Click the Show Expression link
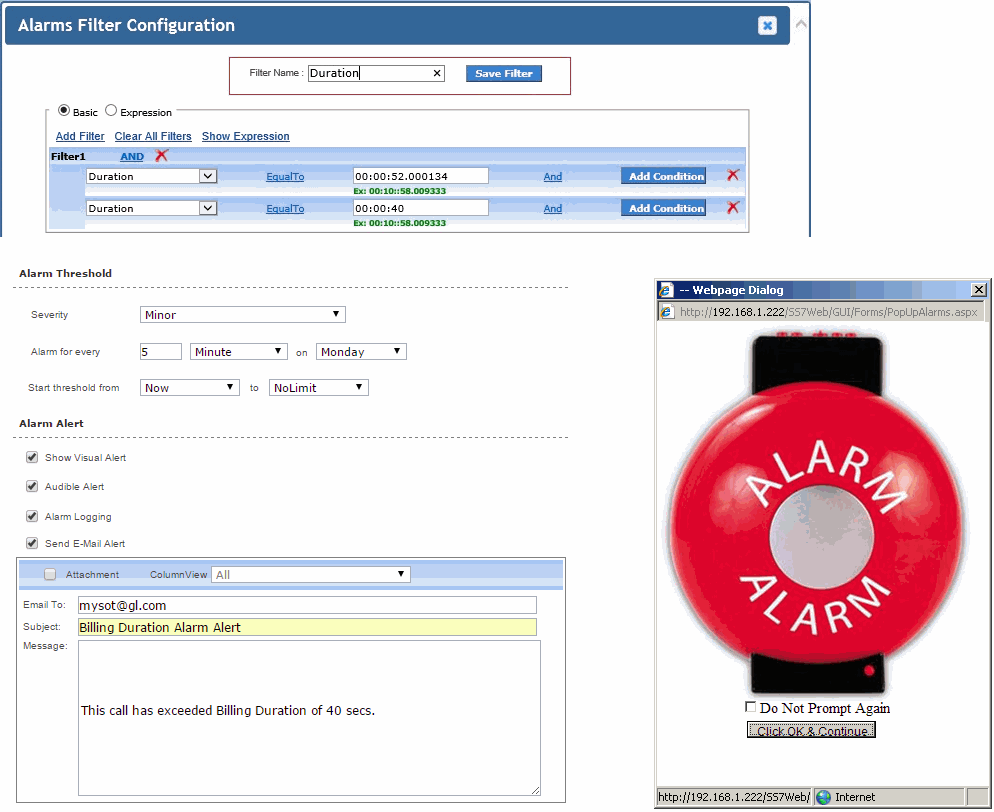 [x=246, y=136]
